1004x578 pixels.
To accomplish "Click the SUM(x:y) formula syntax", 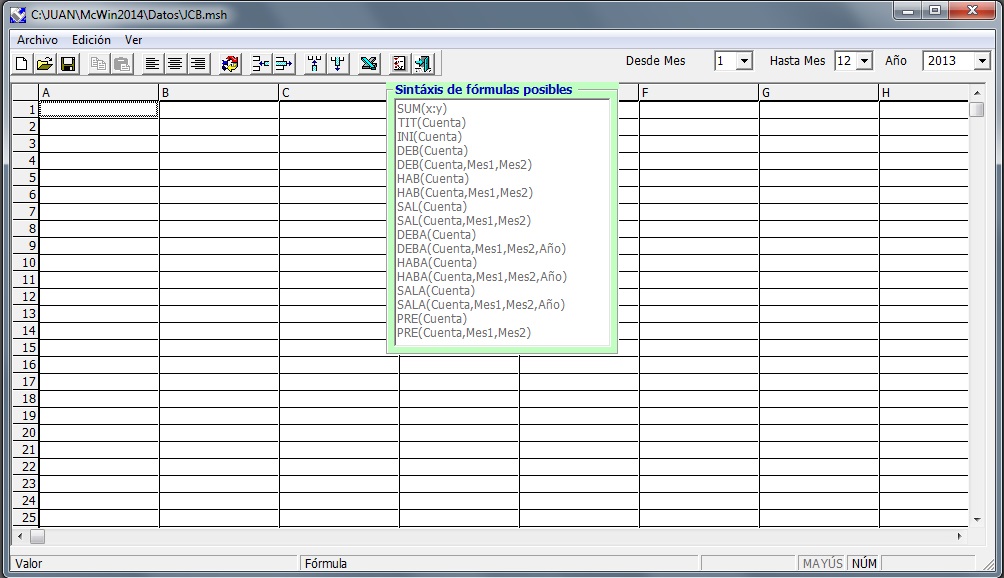I will tap(422, 109).
